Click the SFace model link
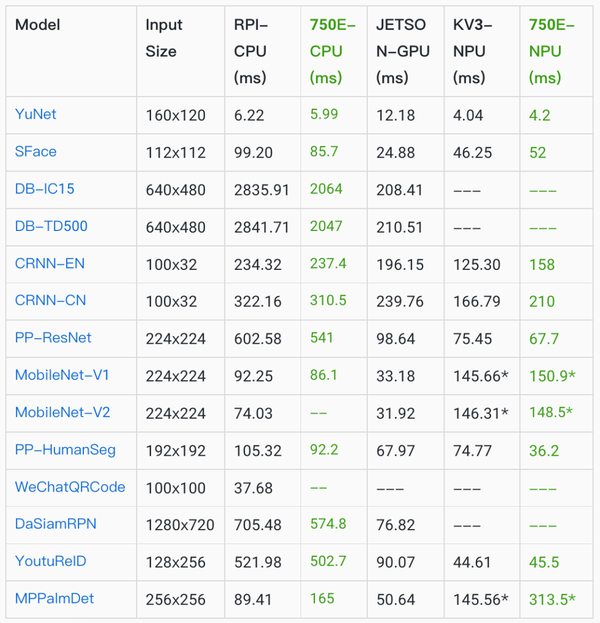The width and height of the screenshot is (600, 623). [x=35, y=152]
